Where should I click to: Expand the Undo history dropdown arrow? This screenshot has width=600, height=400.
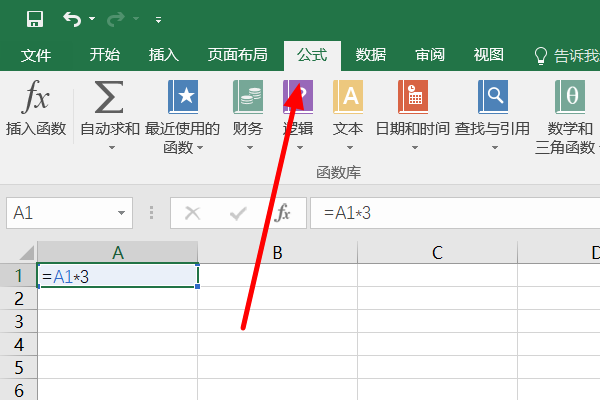[92, 18]
